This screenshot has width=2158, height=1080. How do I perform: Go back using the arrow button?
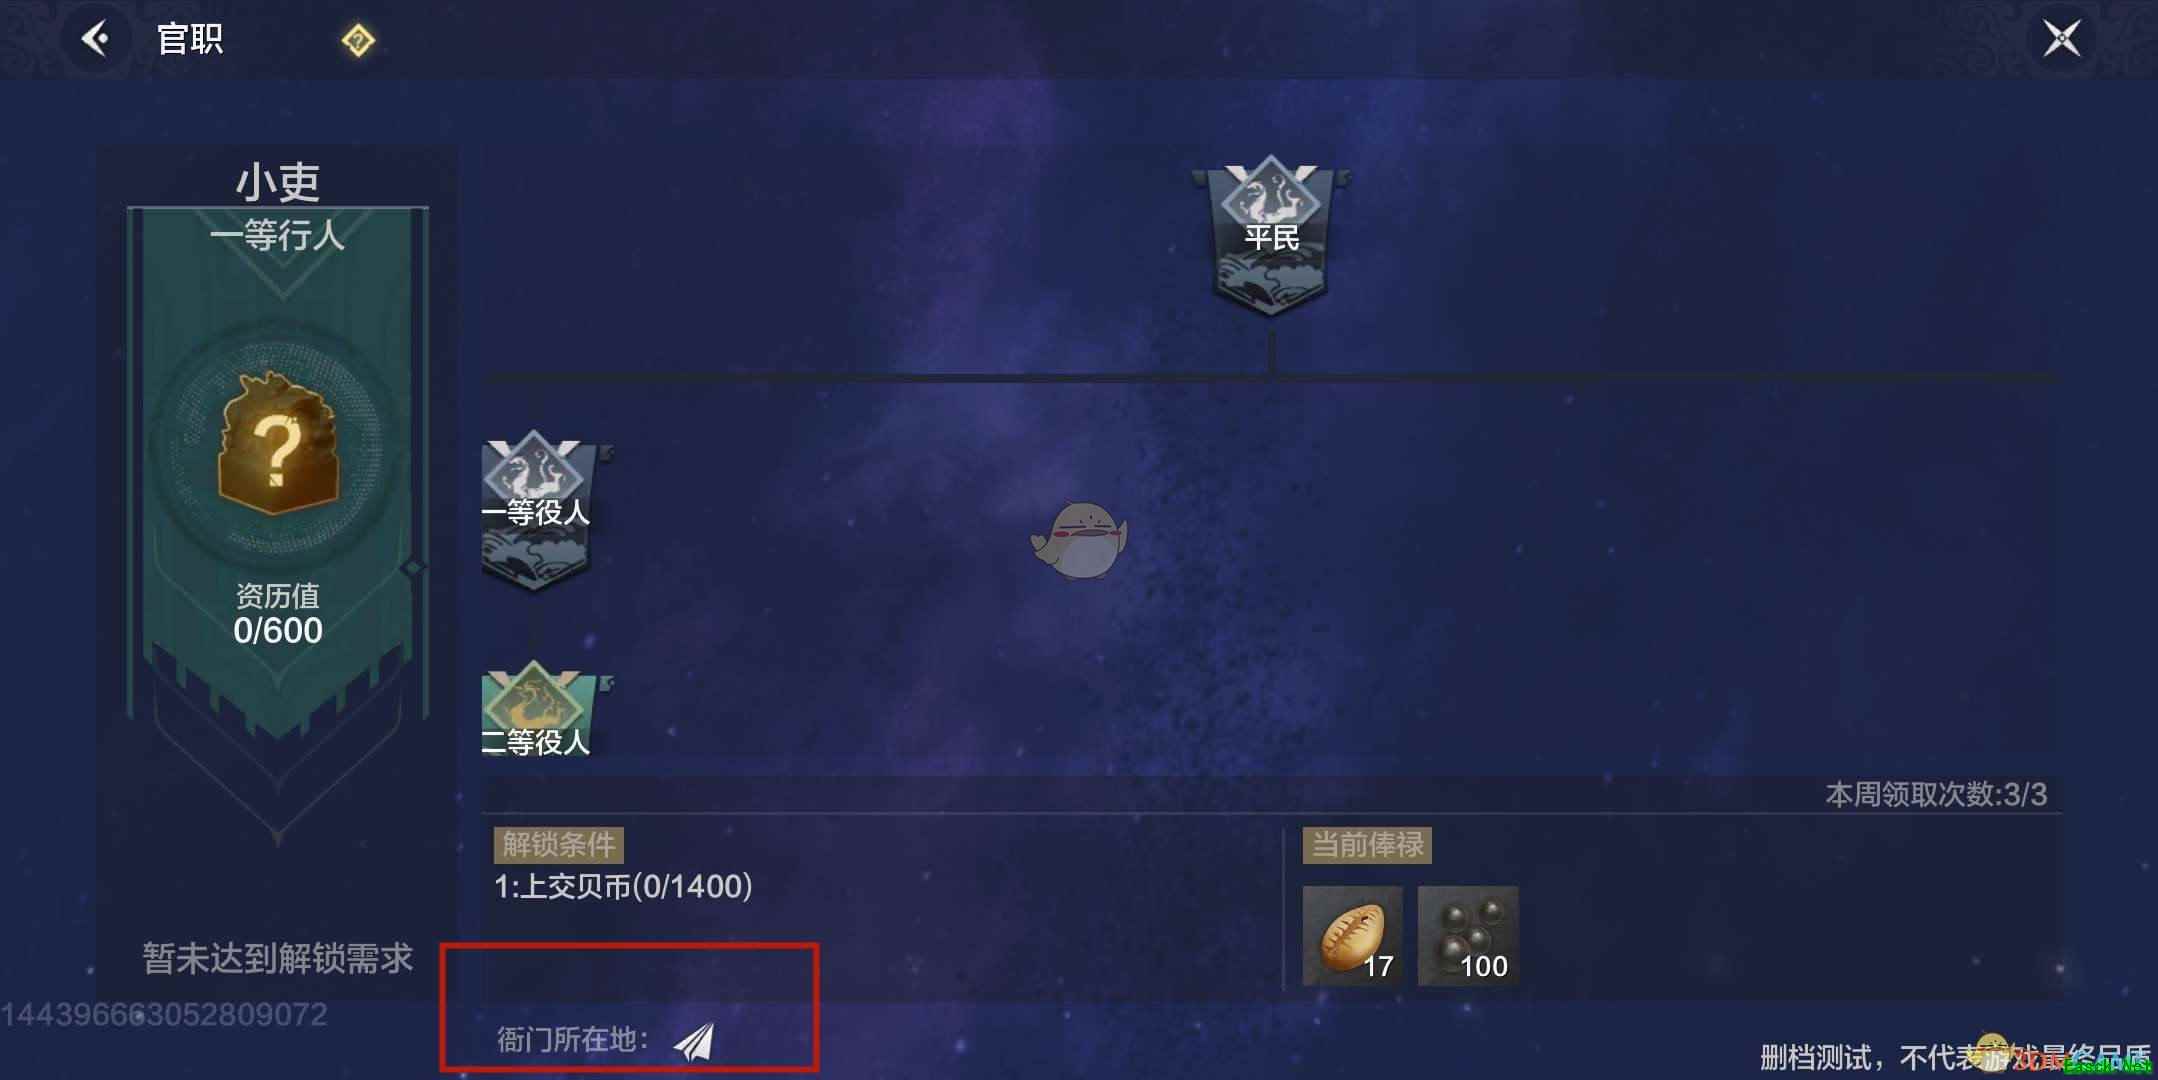pos(96,40)
